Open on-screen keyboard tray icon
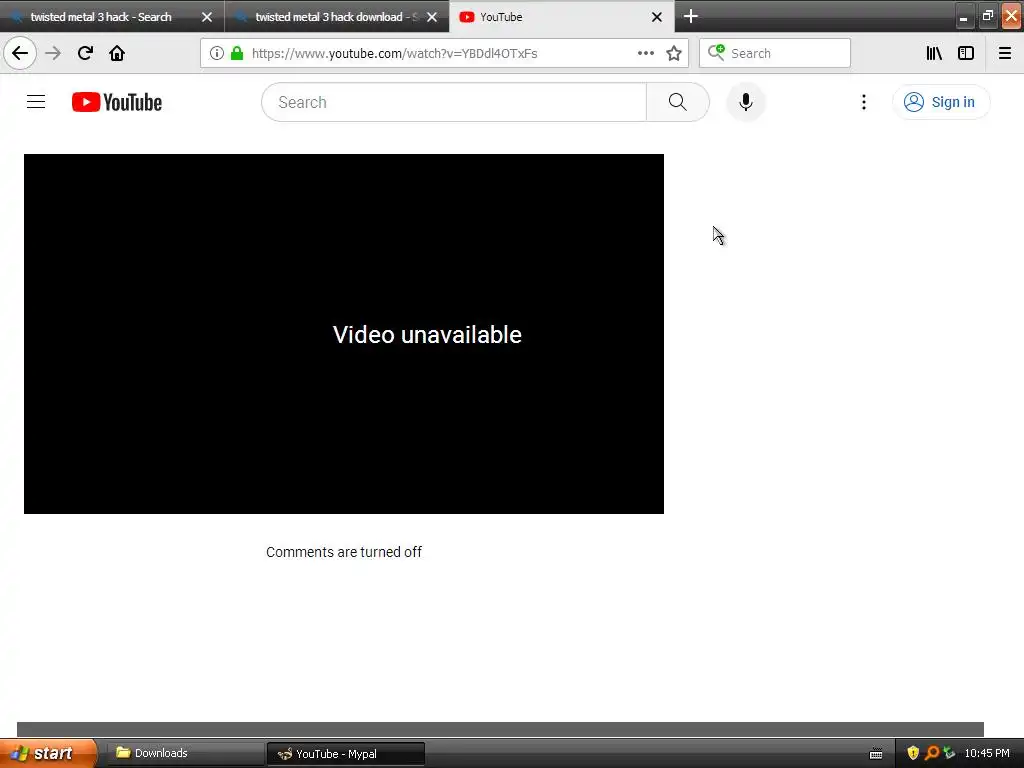The height and width of the screenshot is (768, 1024). pos(876,754)
